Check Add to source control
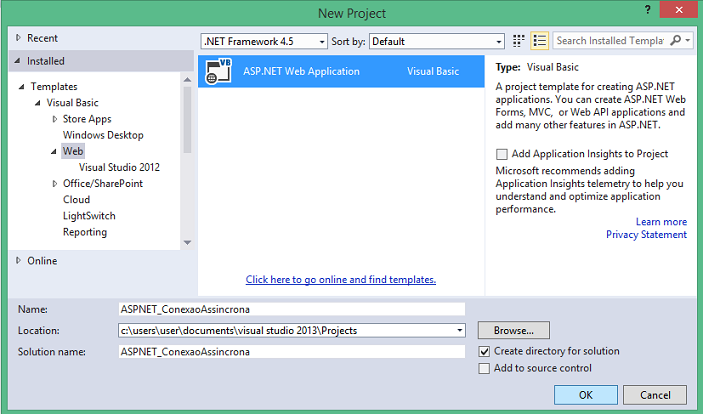Image resolution: width=703 pixels, height=414 pixels. [484, 368]
